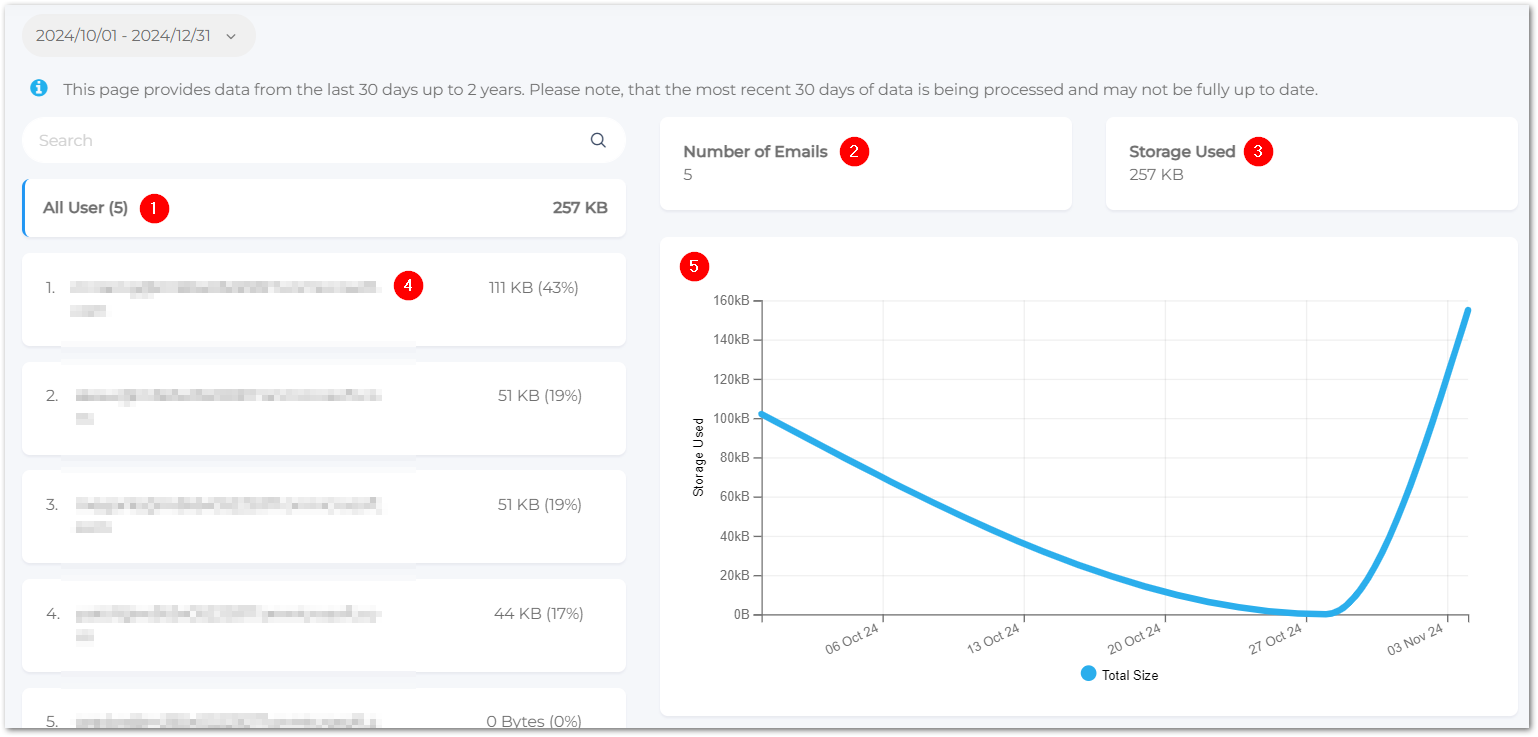Image resolution: width=1538 pixels, height=737 pixels.
Task: Click red marker 1 beside All User
Action: click(155, 208)
